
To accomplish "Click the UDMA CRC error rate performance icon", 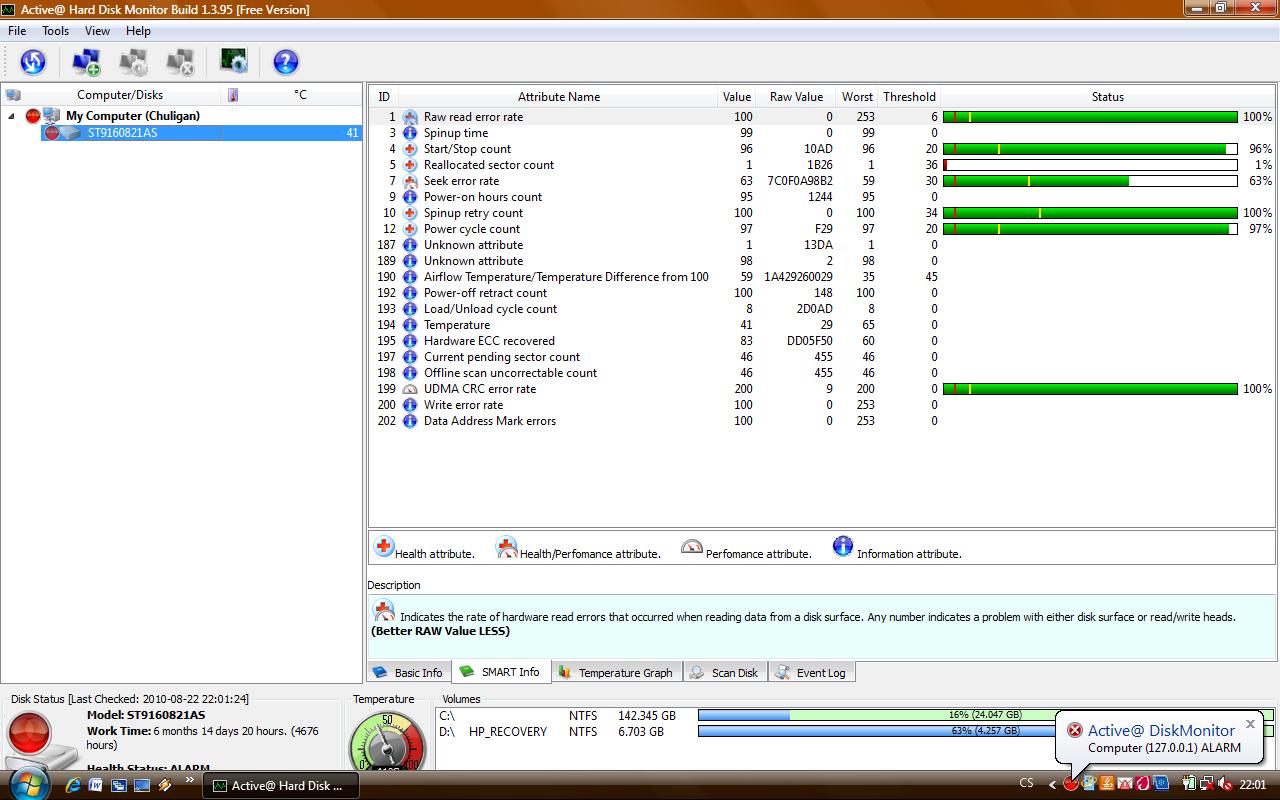I will [x=410, y=389].
